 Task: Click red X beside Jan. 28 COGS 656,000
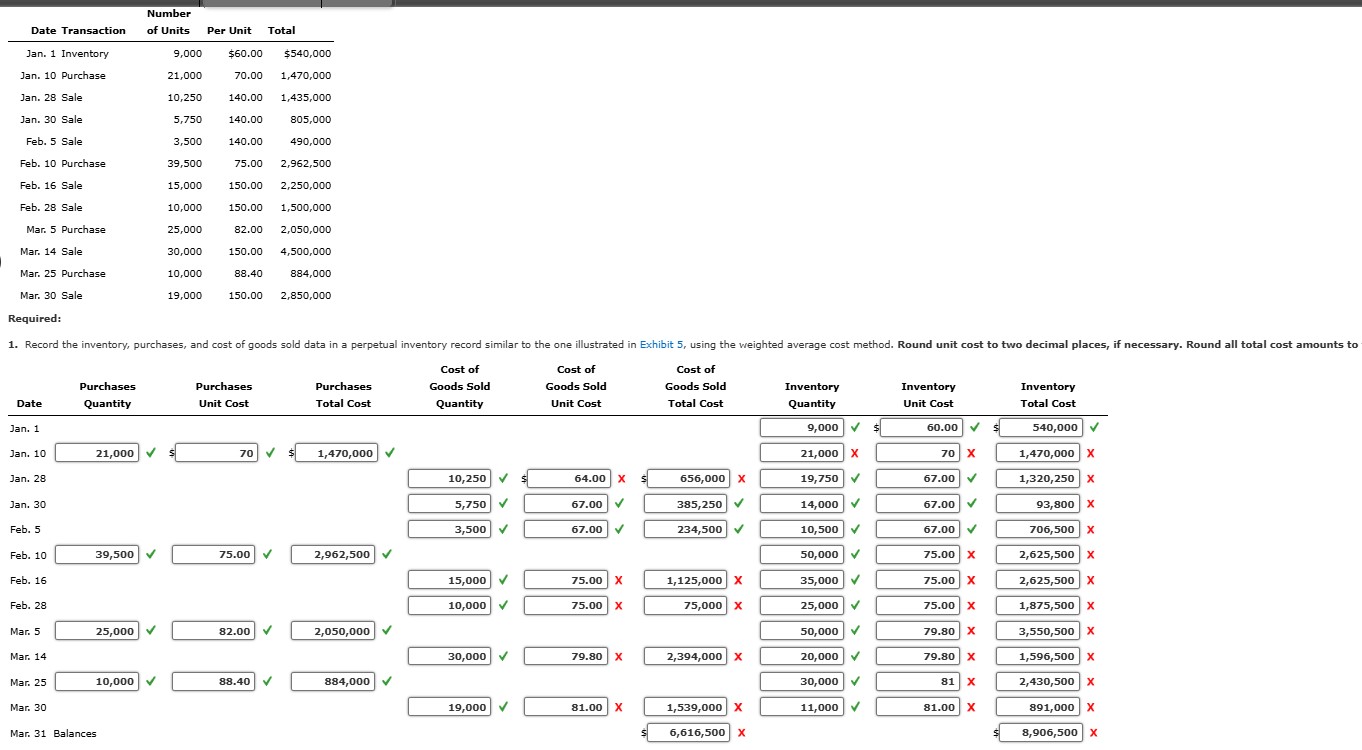tap(741, 479)
